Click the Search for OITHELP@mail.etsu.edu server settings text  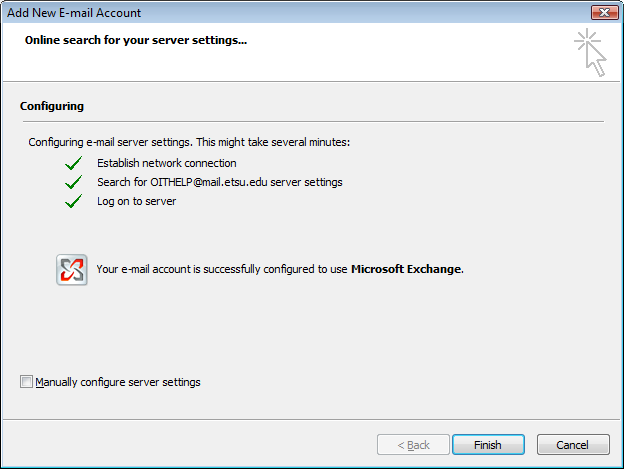219,182
